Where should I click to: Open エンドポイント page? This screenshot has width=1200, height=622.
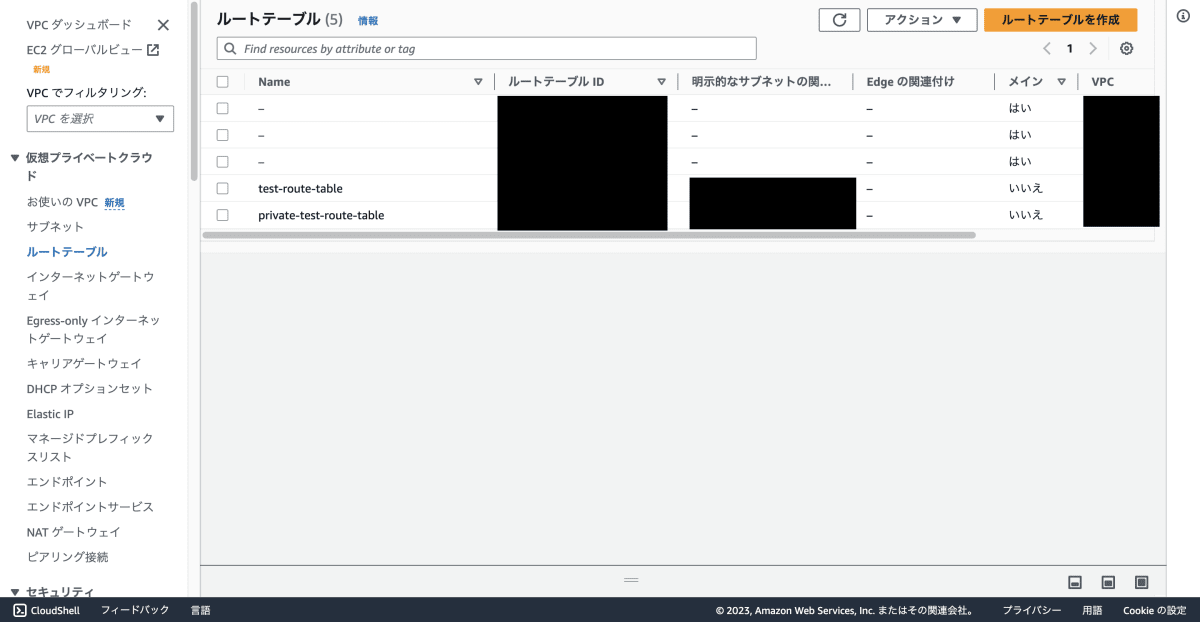point(67,482)
